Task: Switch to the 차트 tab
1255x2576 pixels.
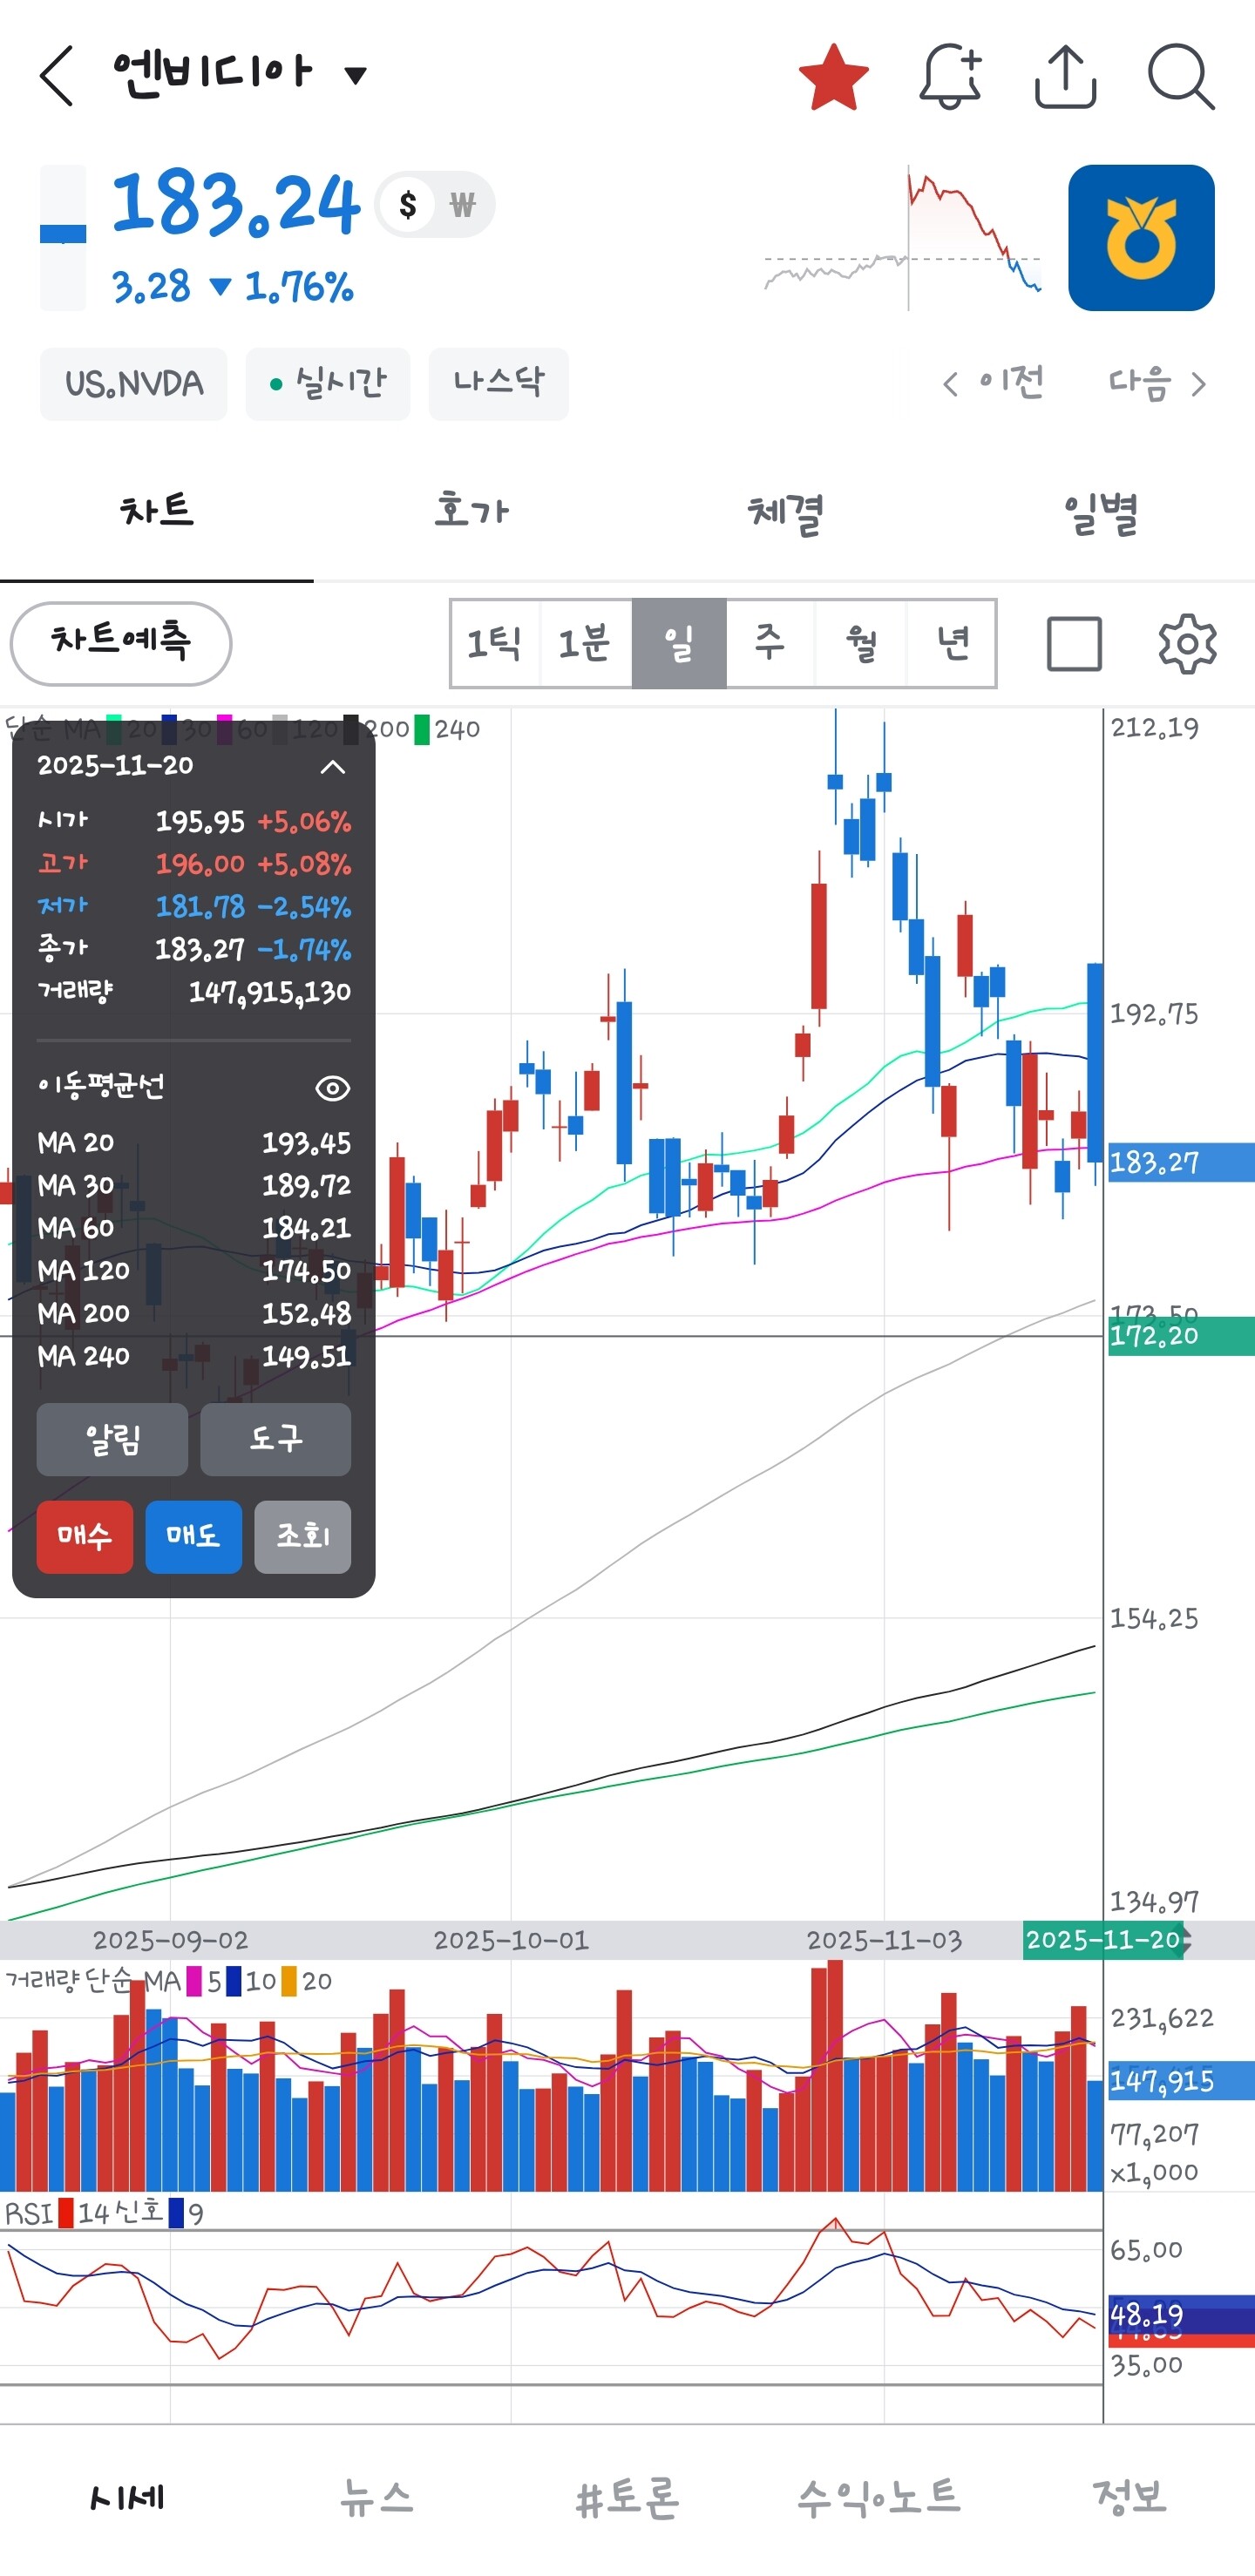Action: (x=157, y=512)
